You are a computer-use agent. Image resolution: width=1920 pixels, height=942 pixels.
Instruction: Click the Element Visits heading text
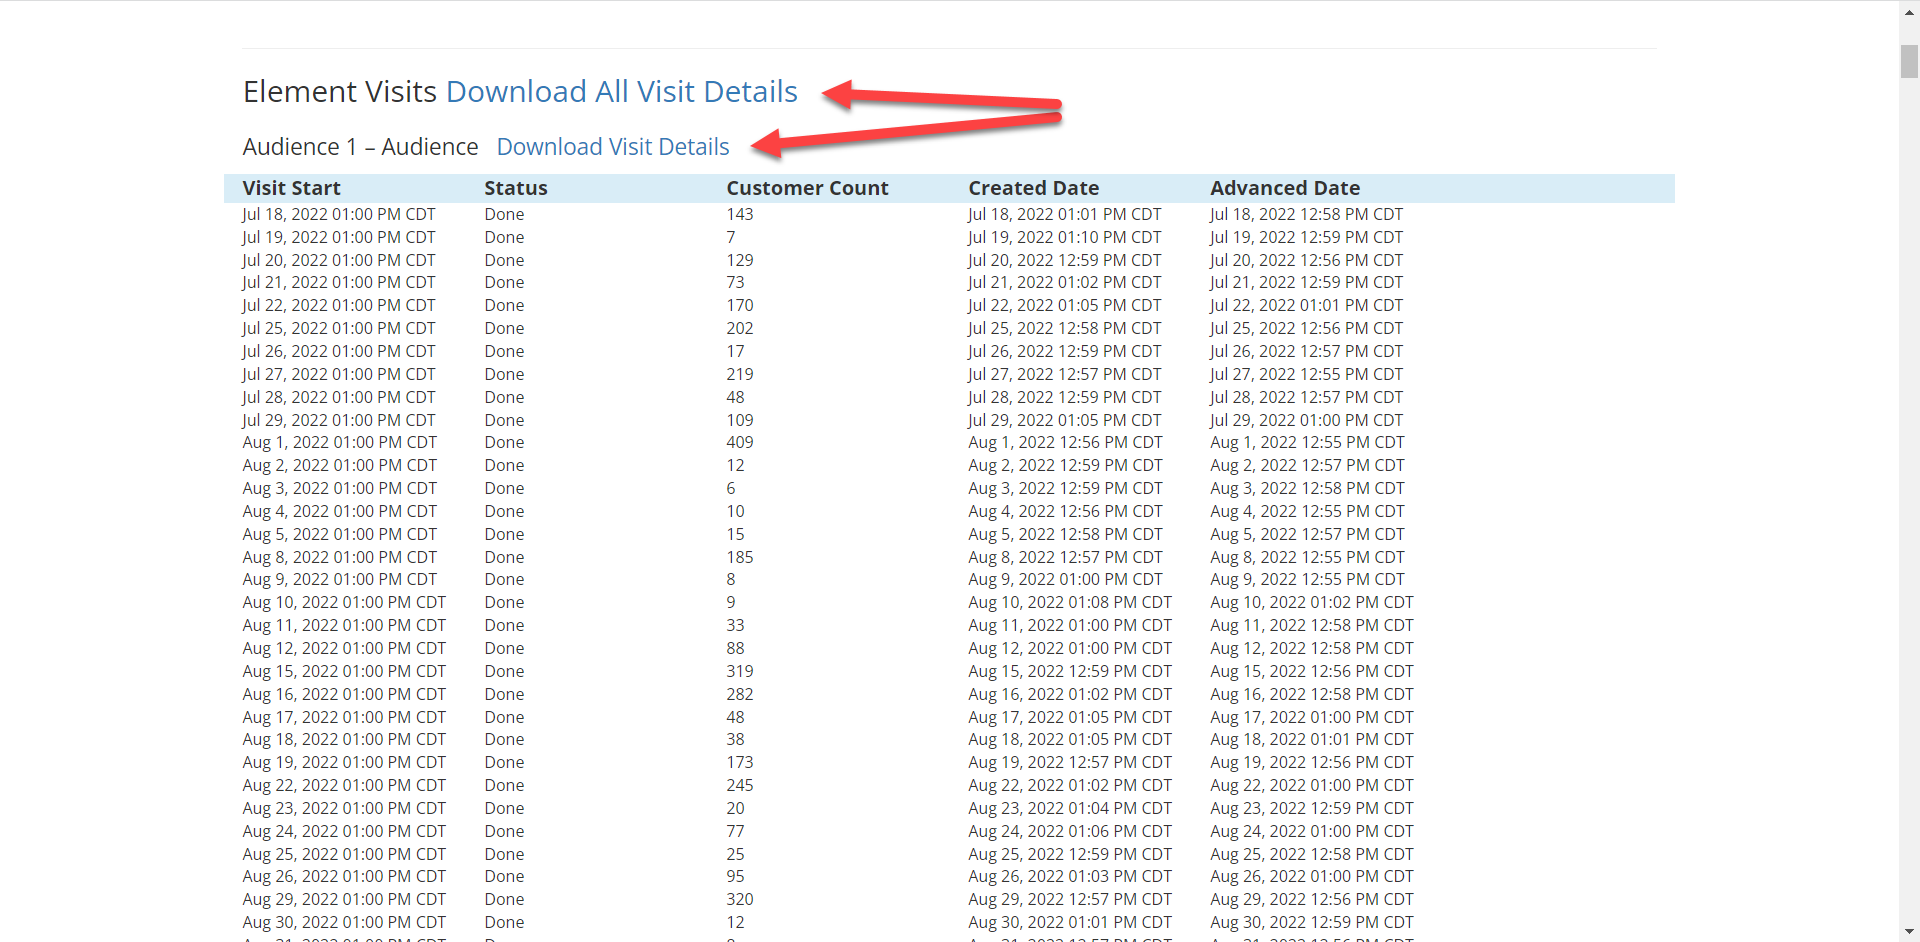pos(340,92)
